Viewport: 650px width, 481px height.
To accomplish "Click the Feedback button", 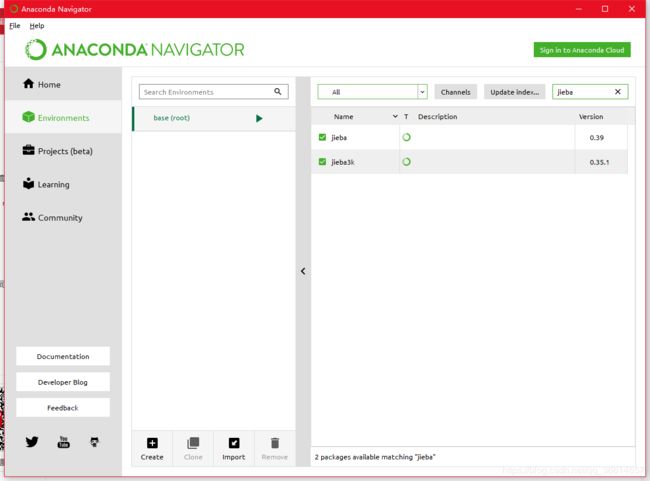I will (x=63, y=408).
